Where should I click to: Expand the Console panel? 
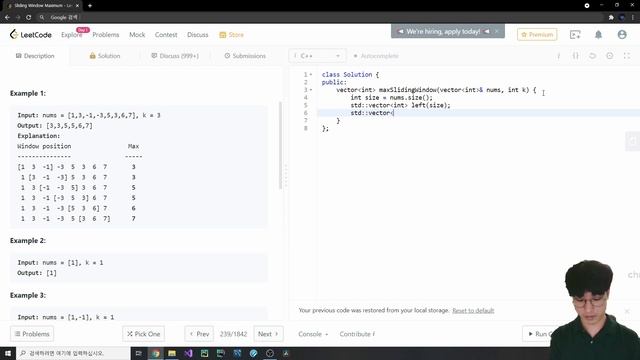click(313, 334)
